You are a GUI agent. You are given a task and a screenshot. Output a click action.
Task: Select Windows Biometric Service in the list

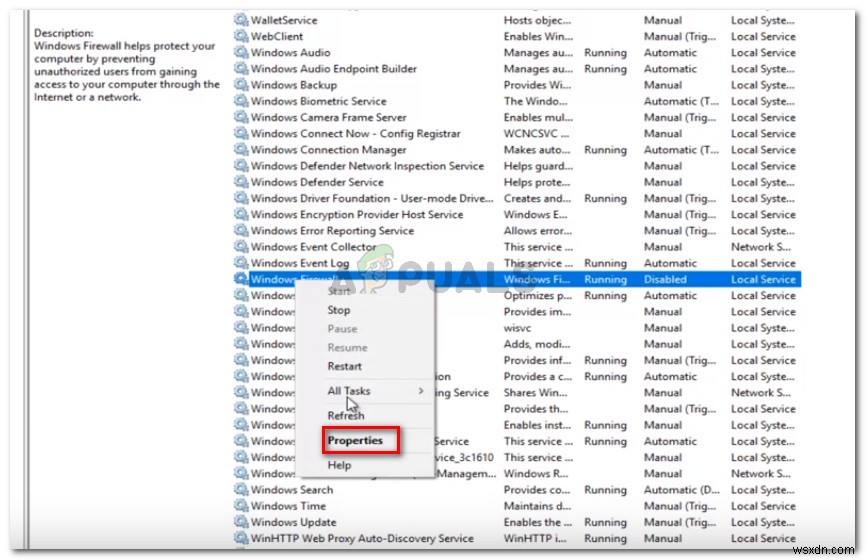coord(319,101)
